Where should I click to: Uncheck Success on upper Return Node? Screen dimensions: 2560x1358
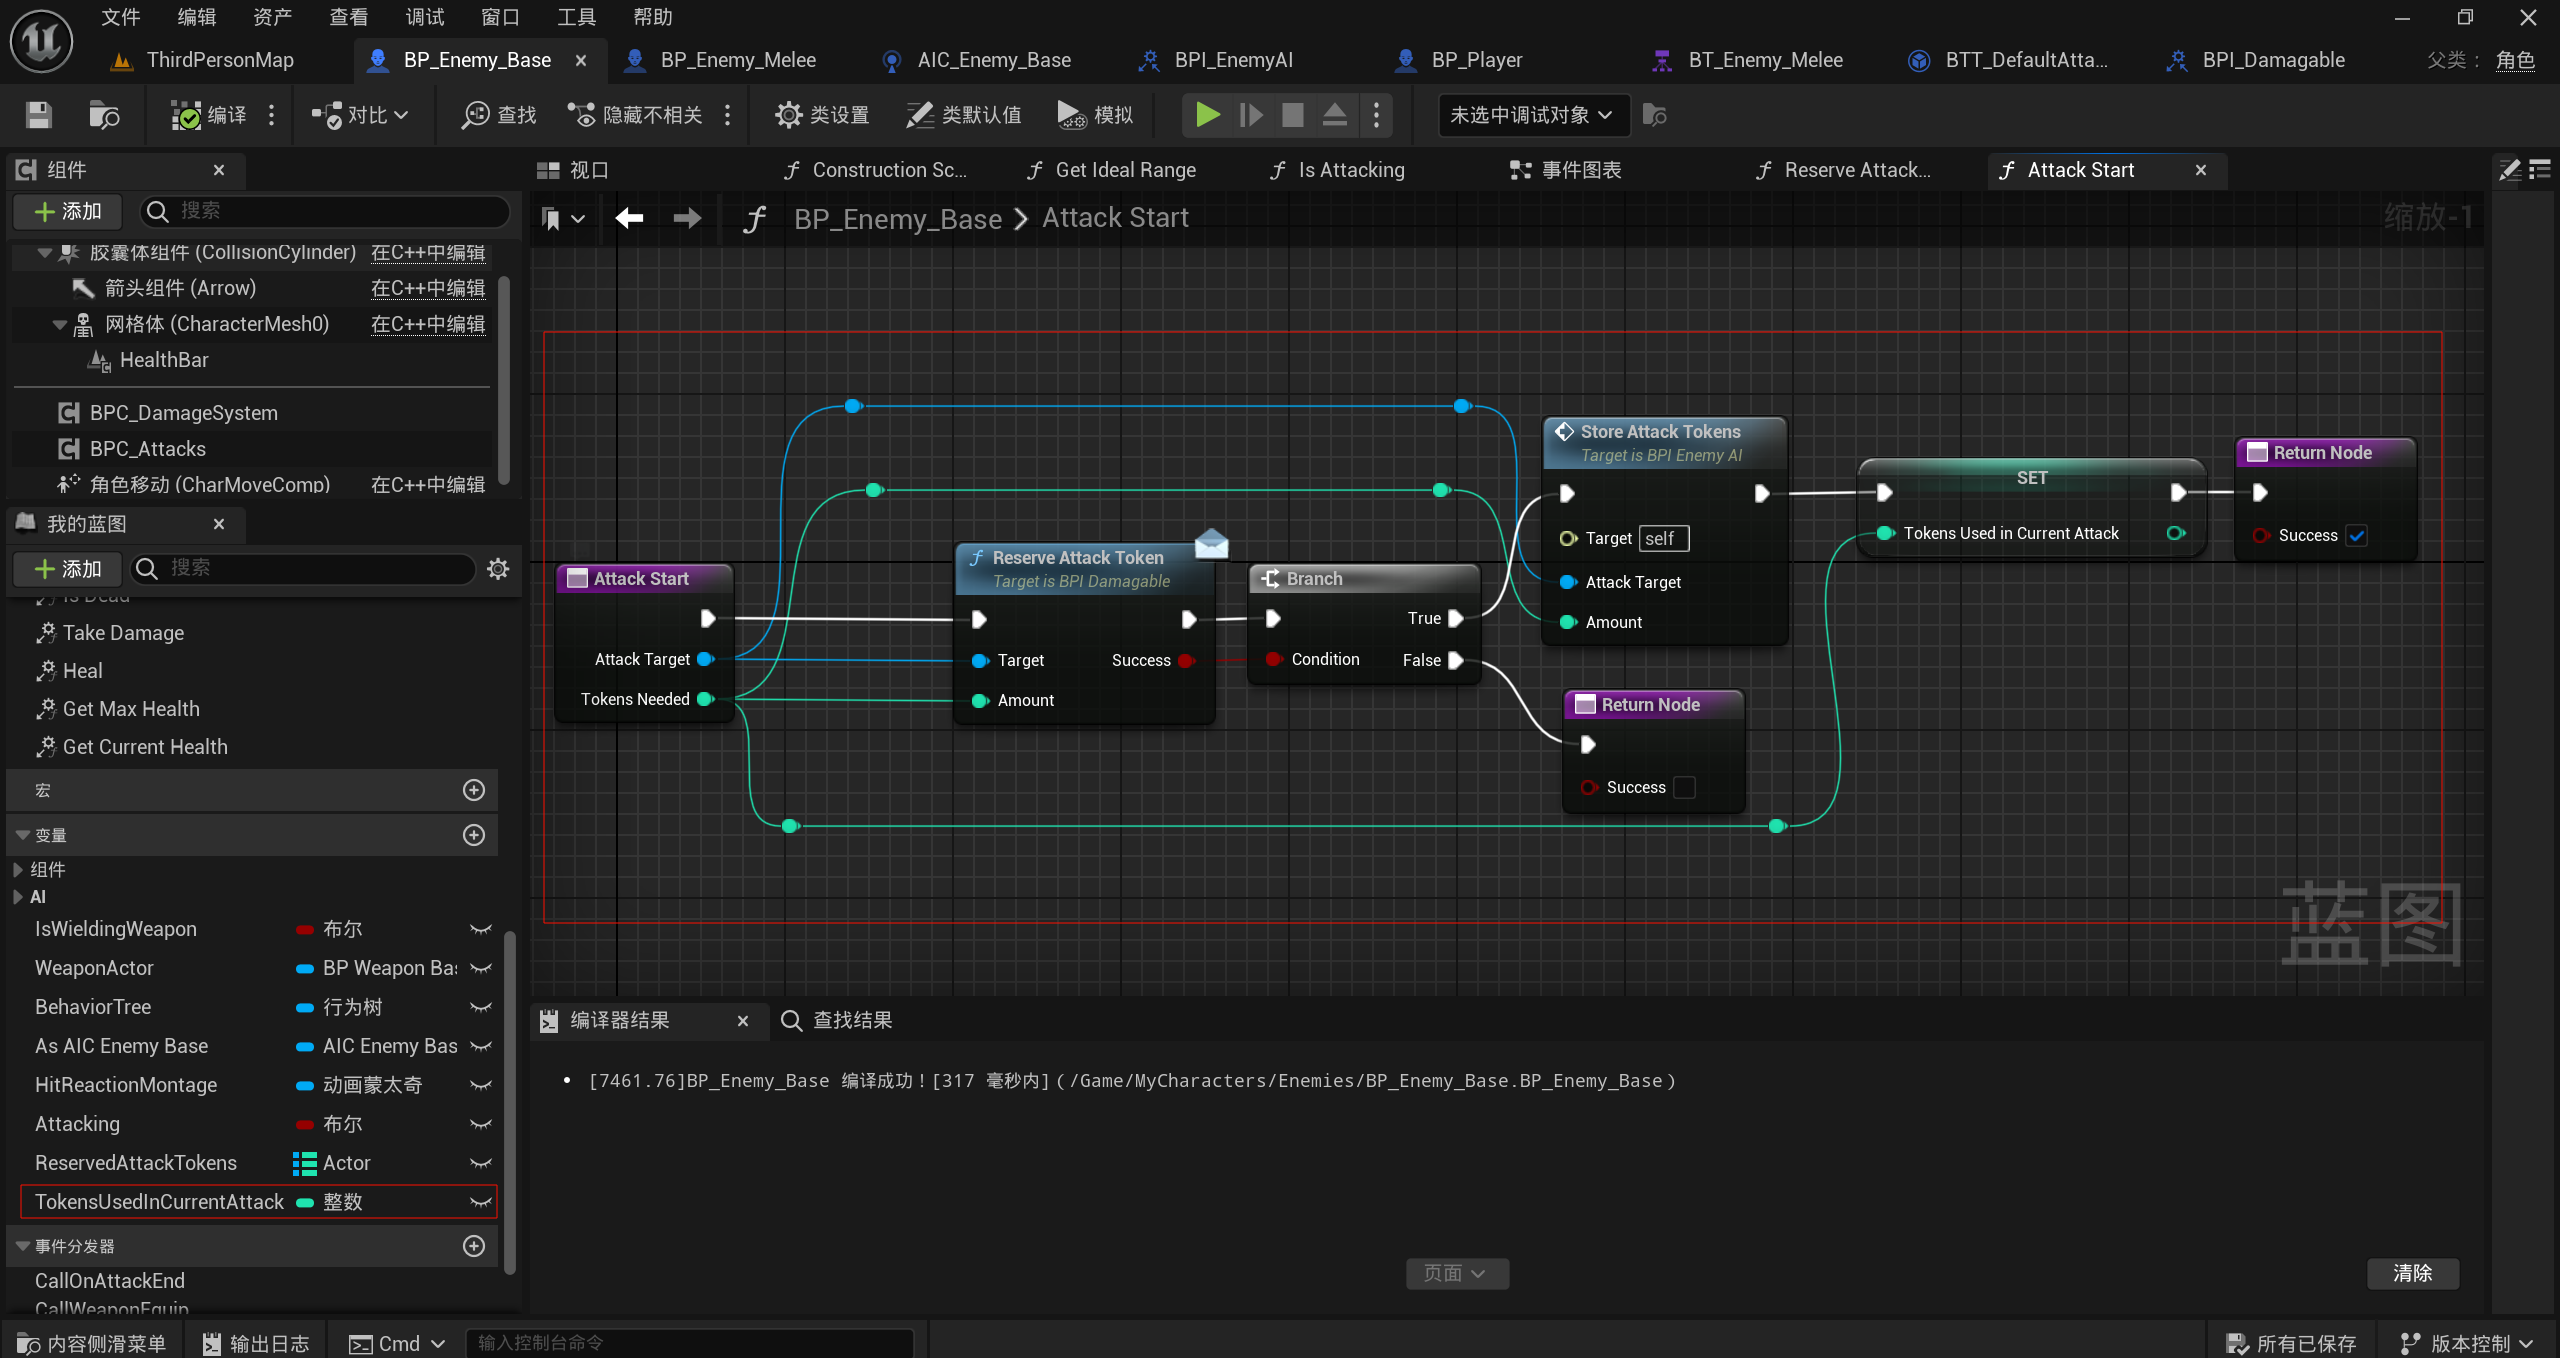[2357, 536]
